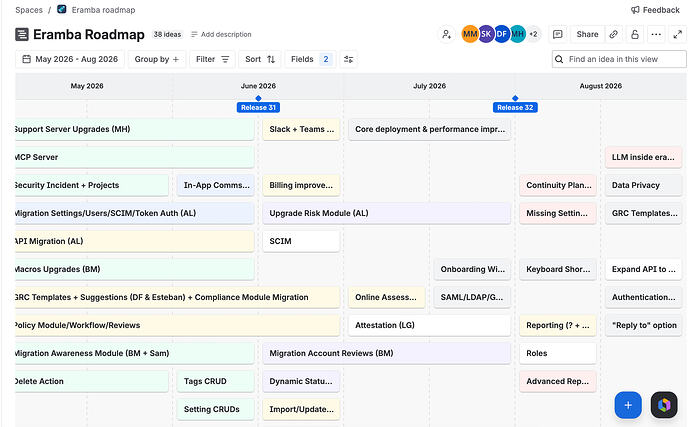Screen dimensions: 690x427
Task: Click the lock permissions icon
Action: (635, 34)
